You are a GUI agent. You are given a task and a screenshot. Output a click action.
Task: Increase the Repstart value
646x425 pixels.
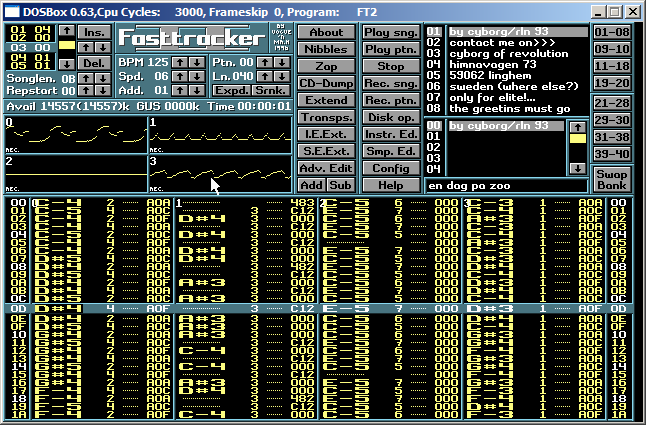pyautogui.click(x=86, y=91)
